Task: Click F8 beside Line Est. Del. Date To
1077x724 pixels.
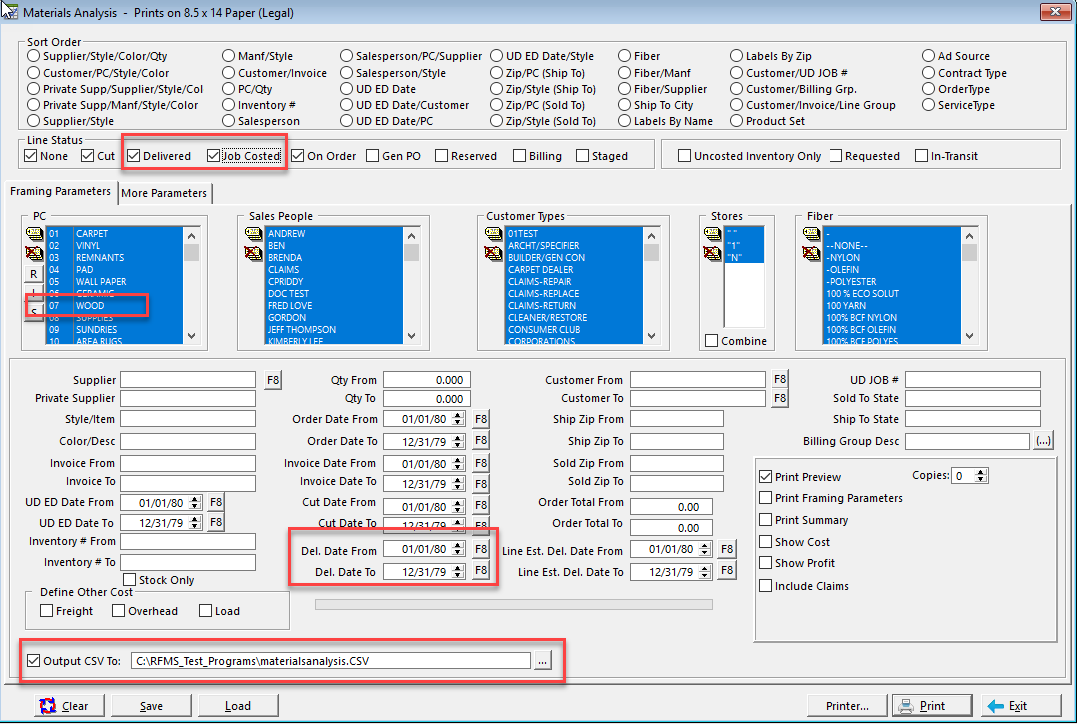Action: tap(727, 571)
